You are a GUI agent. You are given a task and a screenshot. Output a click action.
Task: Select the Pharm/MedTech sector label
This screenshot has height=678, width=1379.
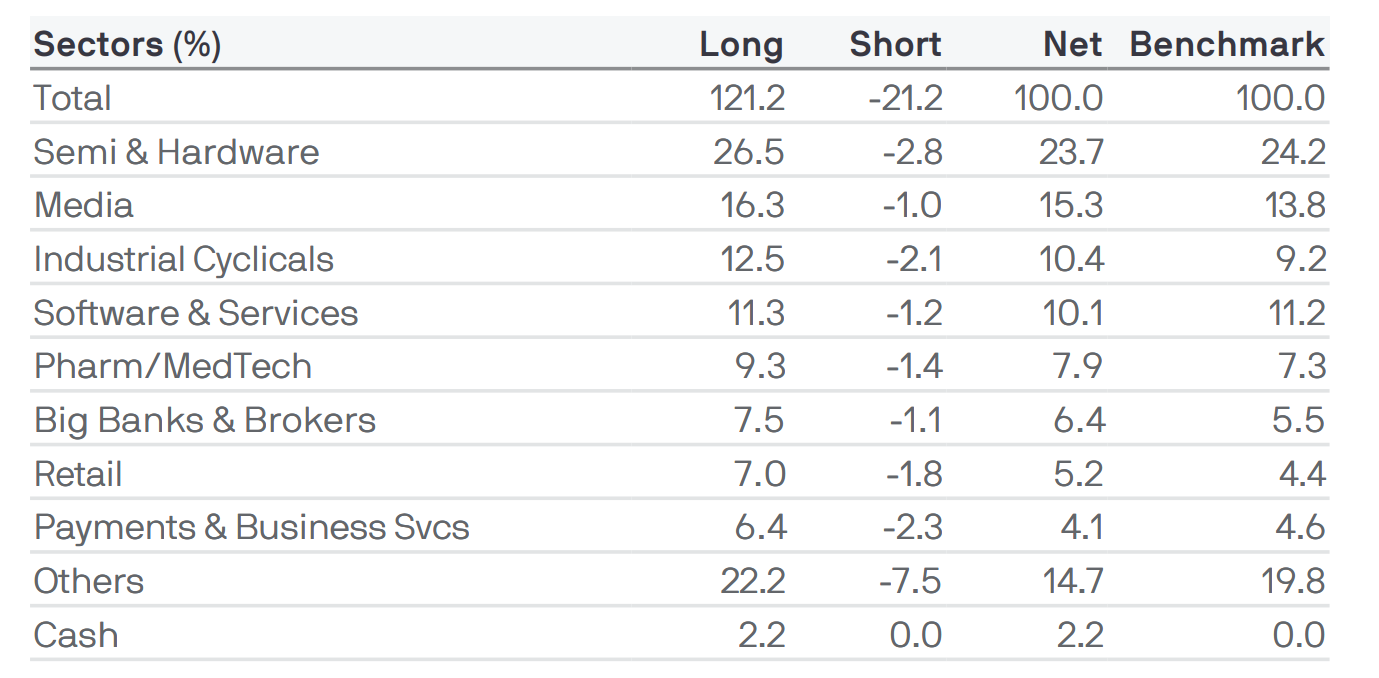tap(172, 366)
